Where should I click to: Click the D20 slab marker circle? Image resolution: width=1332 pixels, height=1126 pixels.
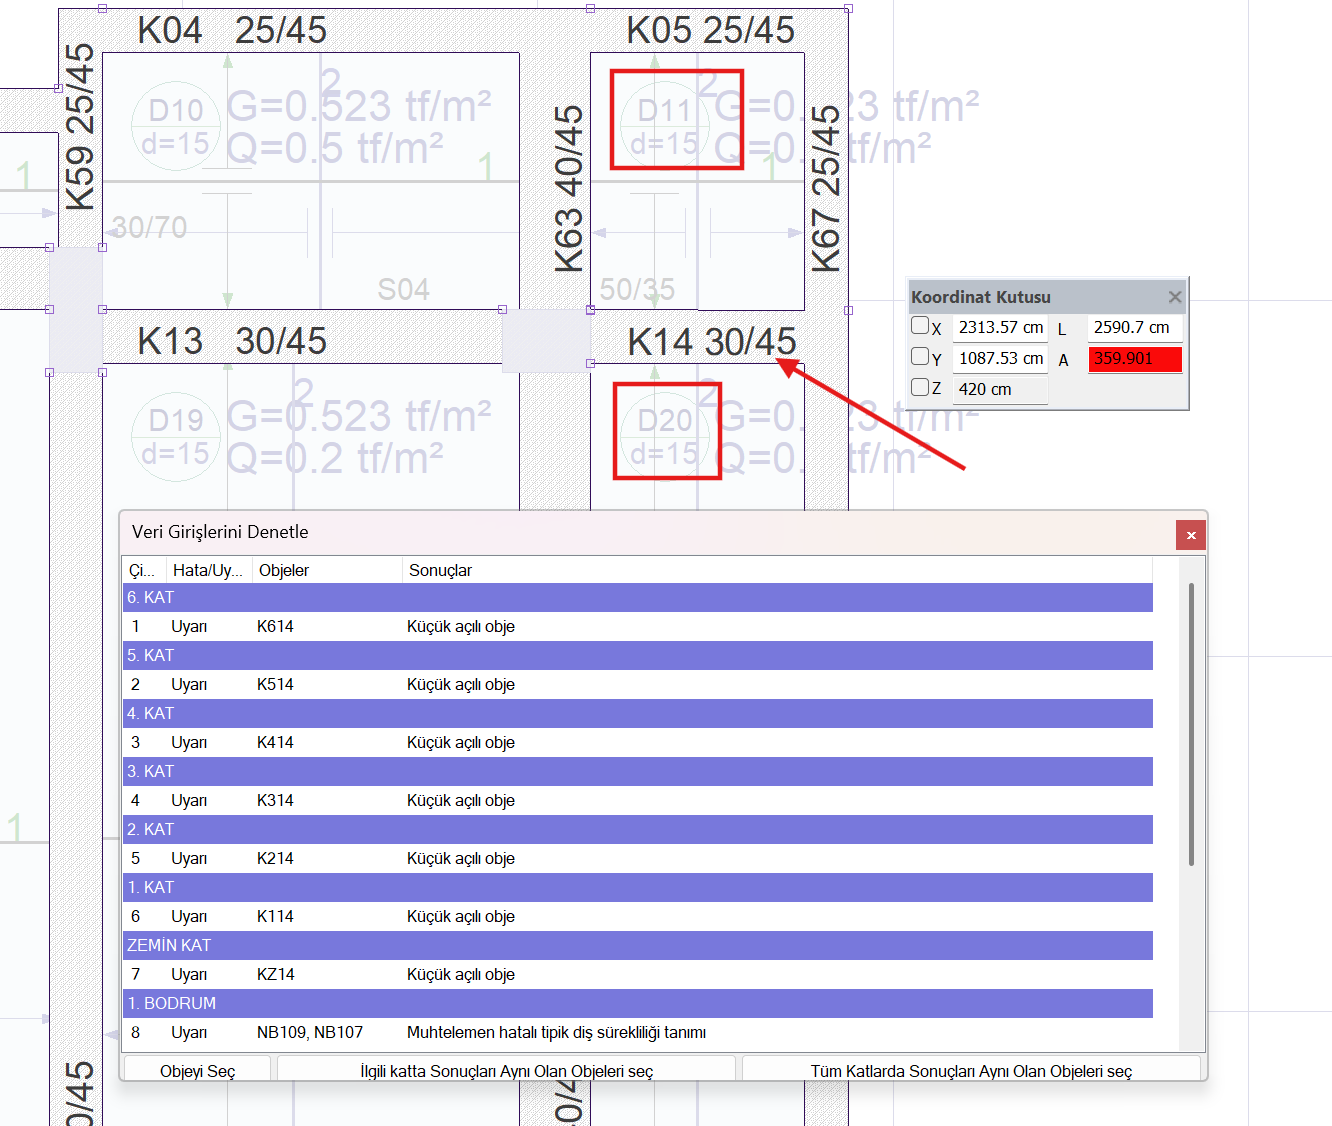665,437
